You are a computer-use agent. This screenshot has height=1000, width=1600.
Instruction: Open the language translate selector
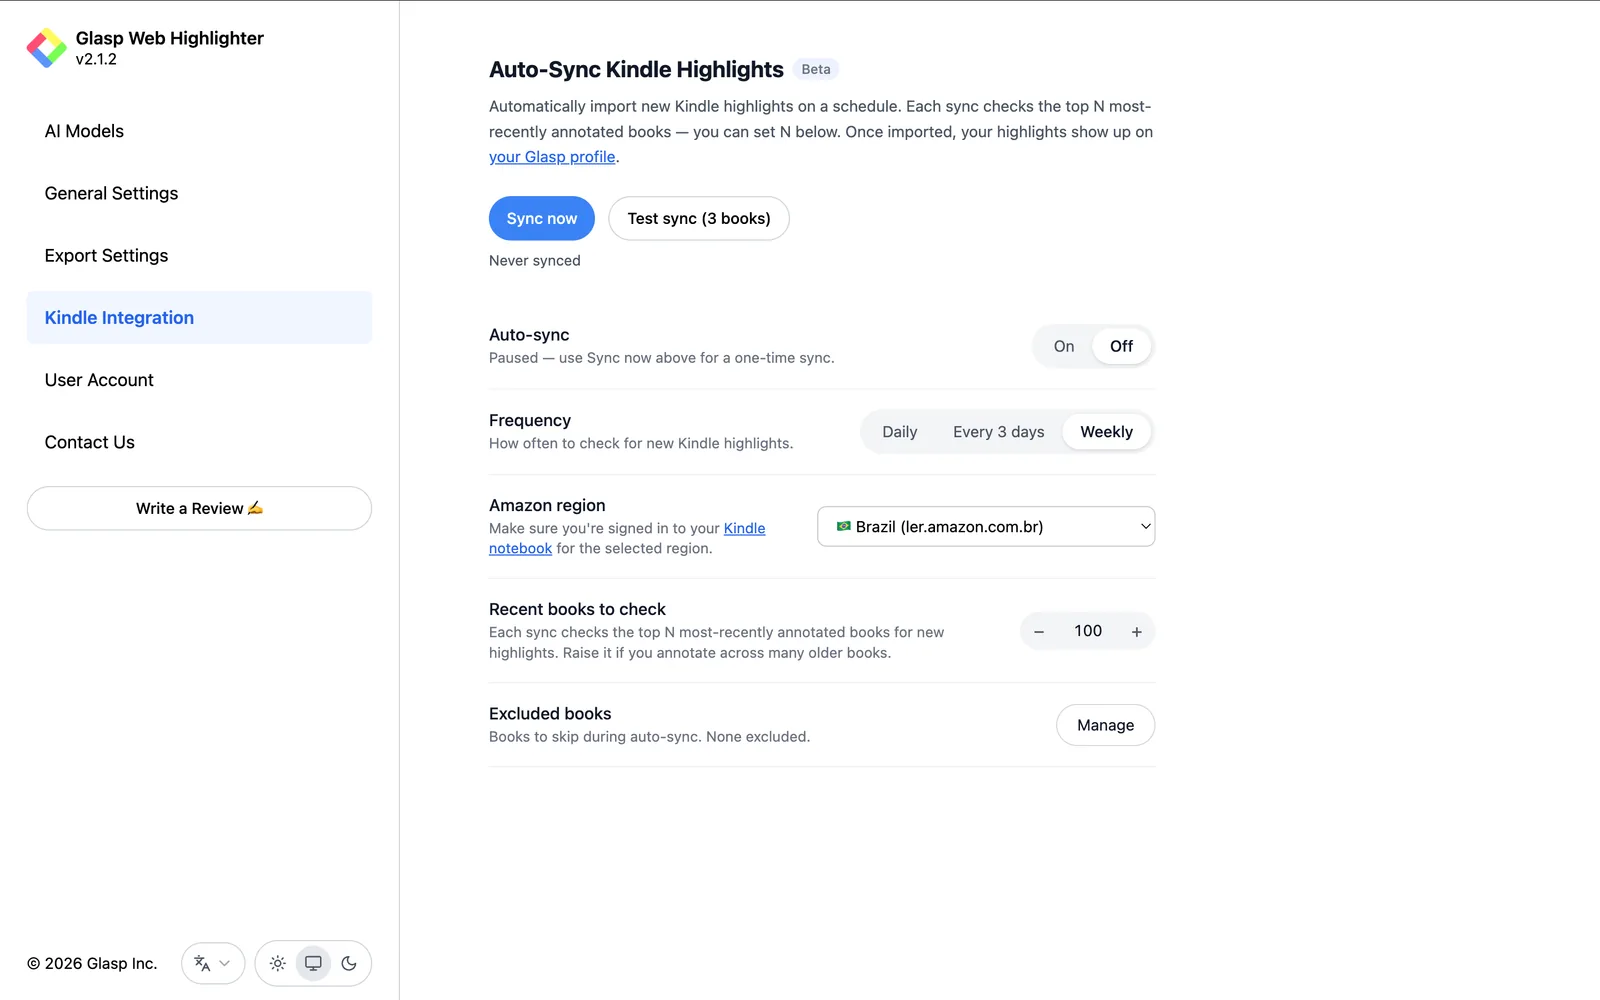pyautogui.click(x=213, y=963)
